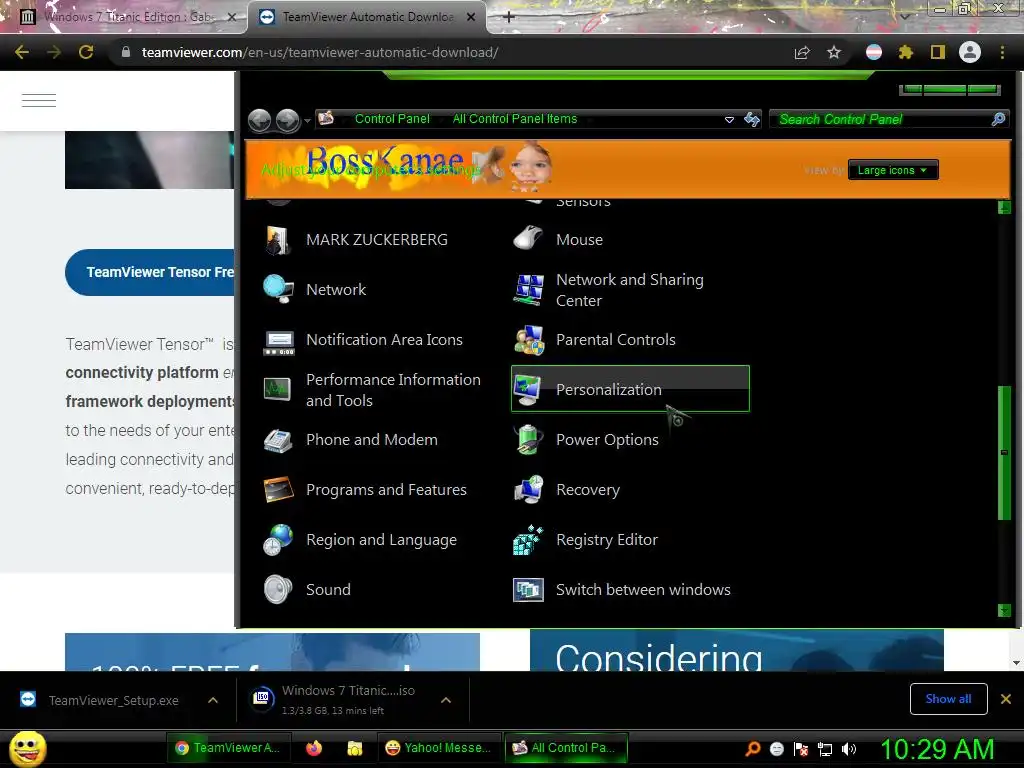Open a new Chrome tab

pyautogui.click(x=509, y=17)
